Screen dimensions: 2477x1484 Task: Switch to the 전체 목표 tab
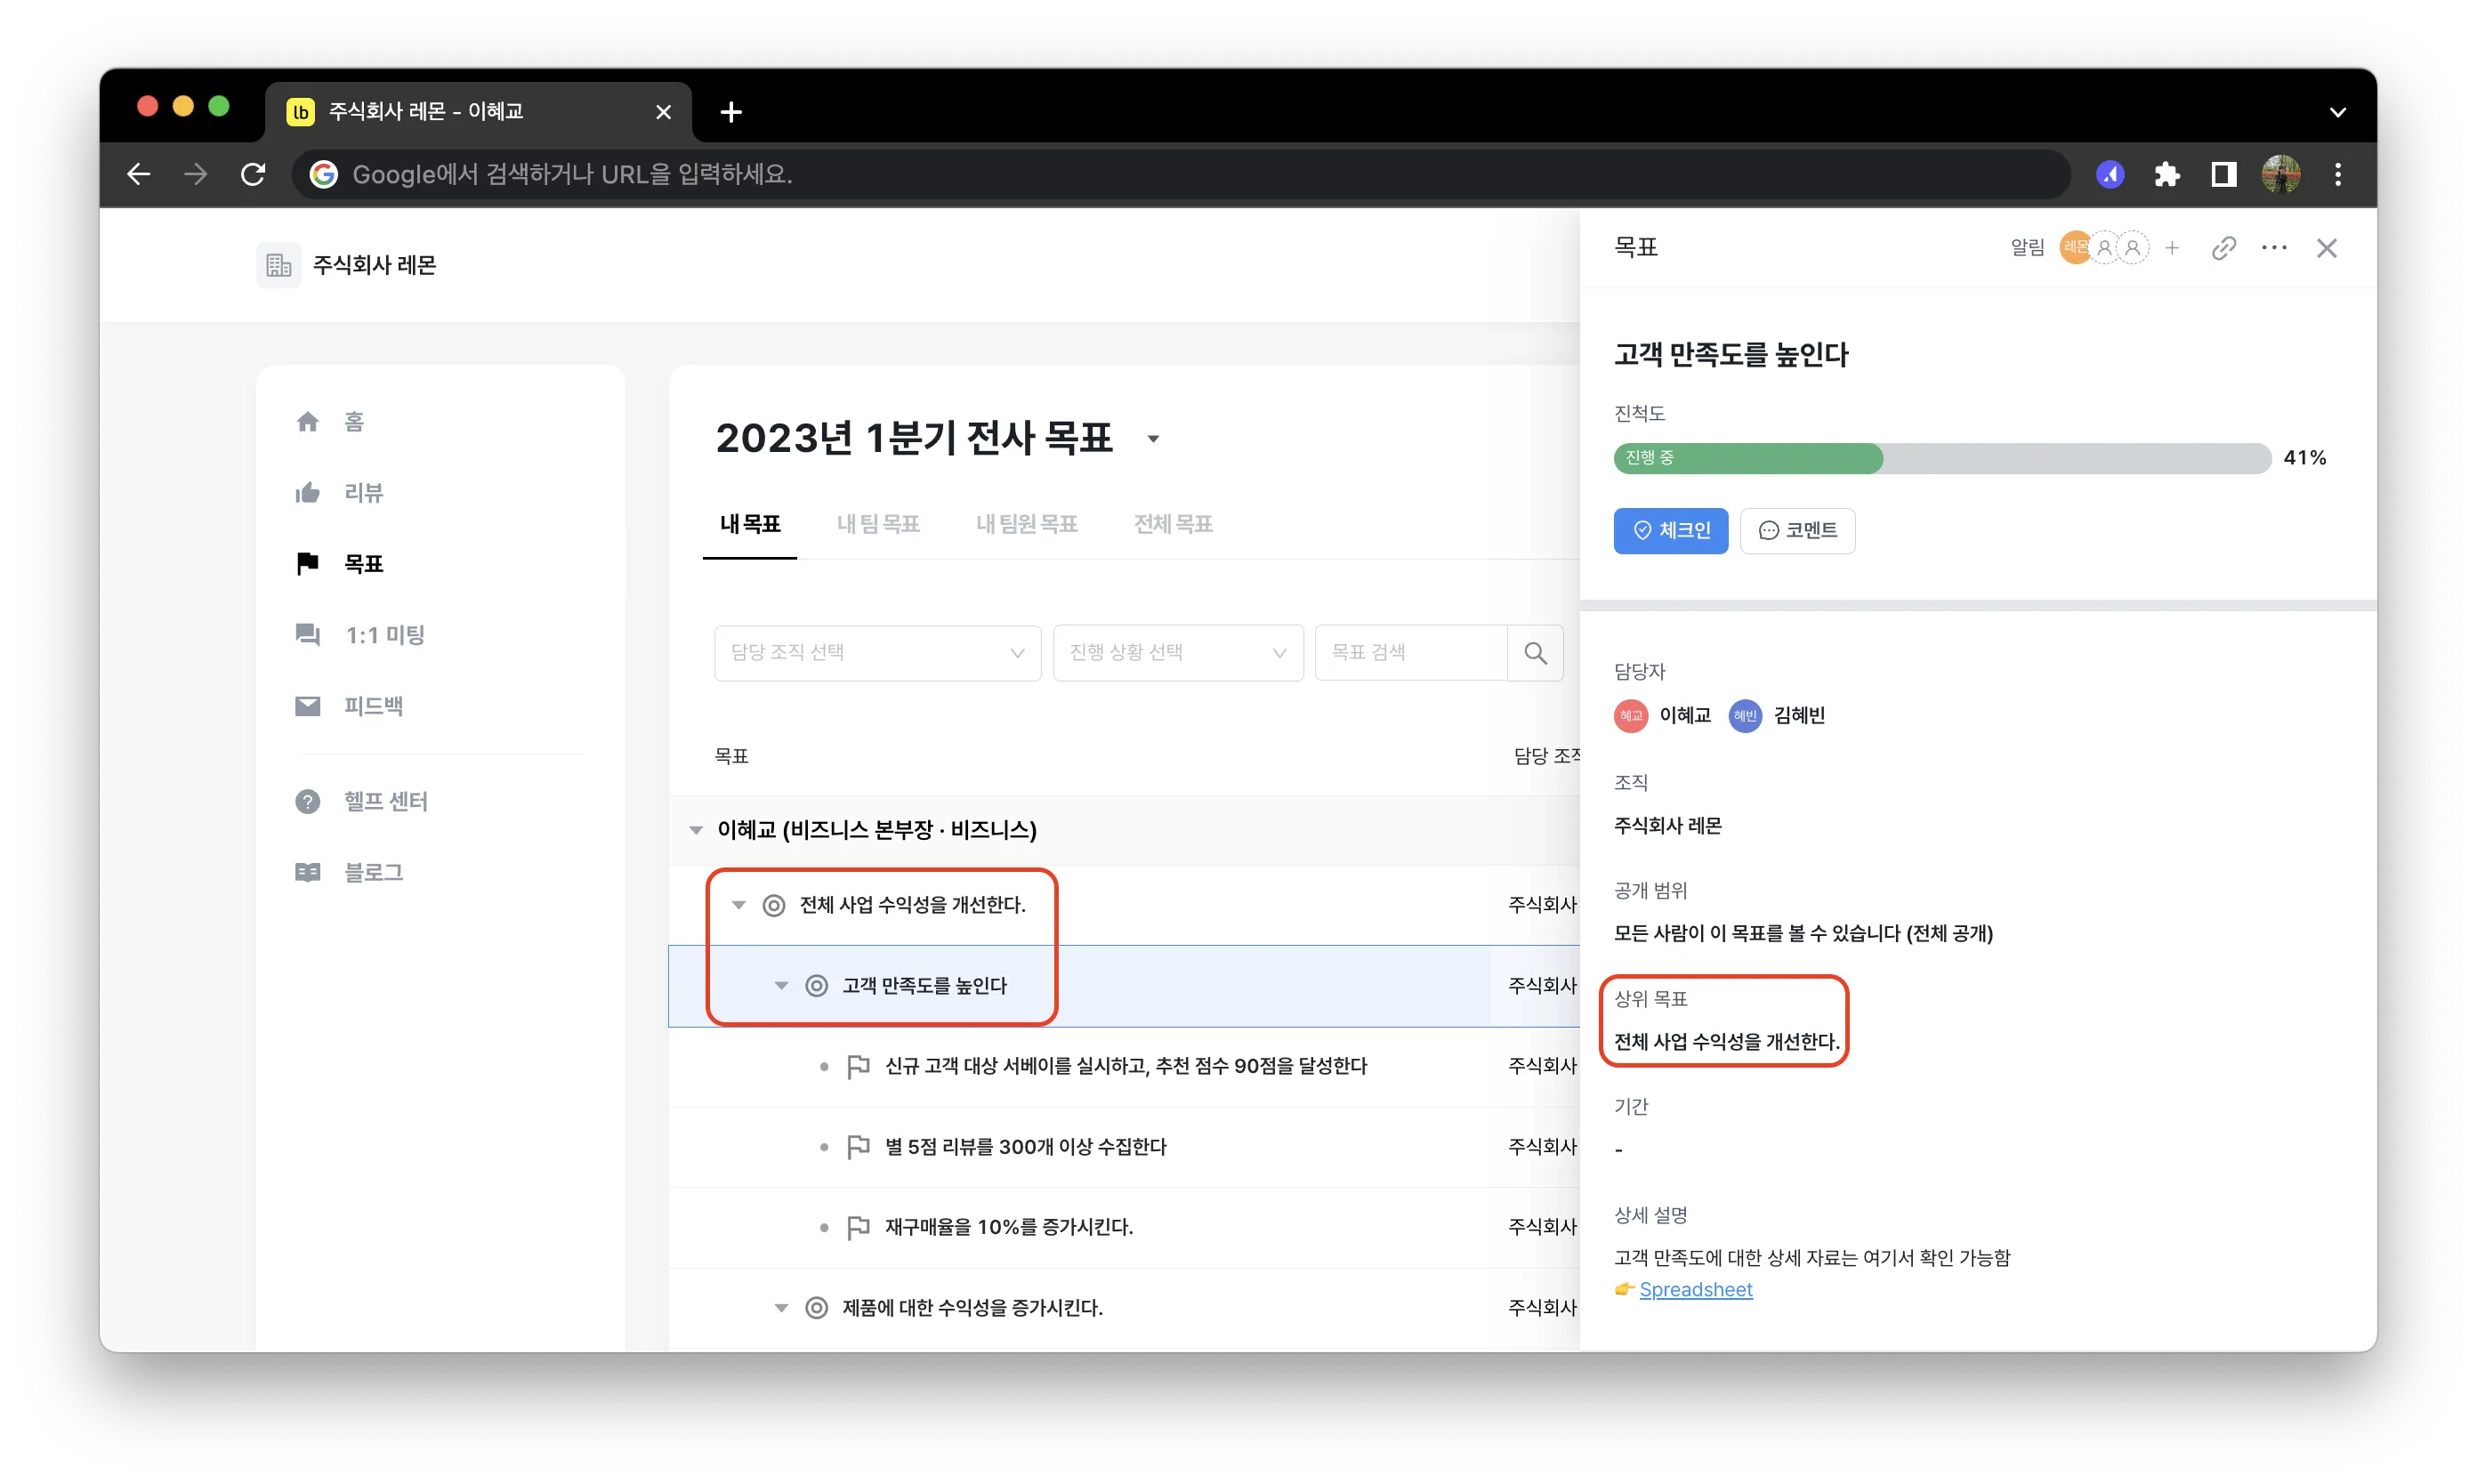coord(1173,524)
